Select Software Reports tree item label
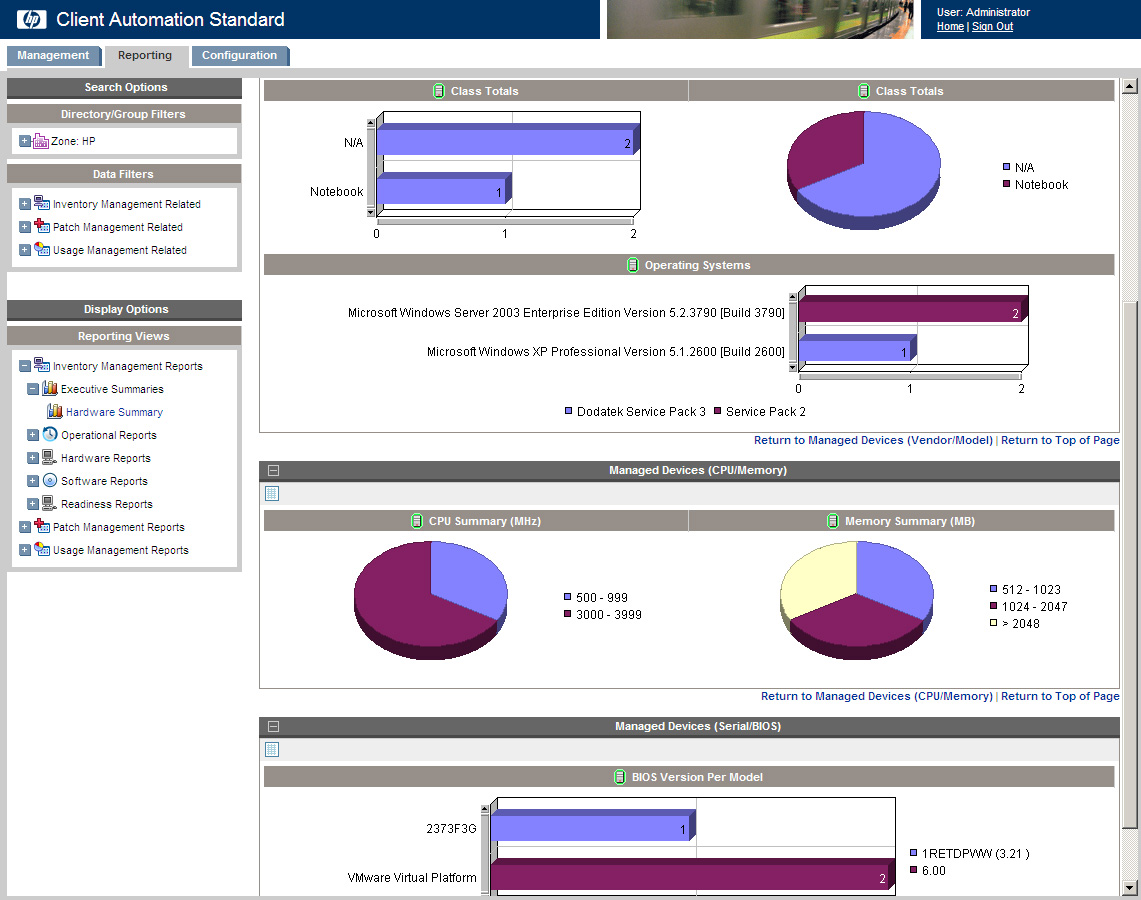This screenshot has width=1141, height=900. coord(104,481)
